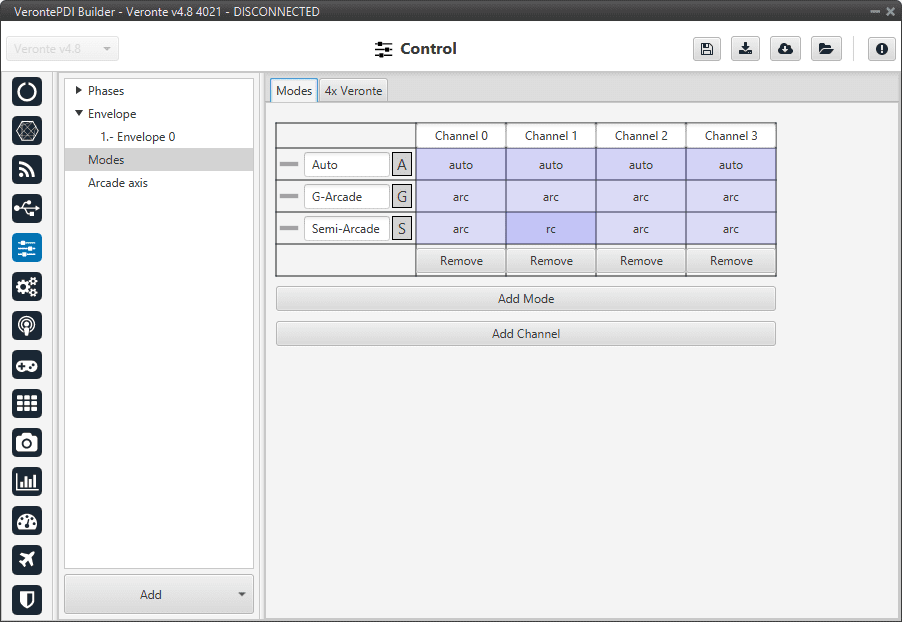This screenshot has height=622, width=902.
Task: Switch to the 4x Veronte tab
Action: [x=353, y=90]
